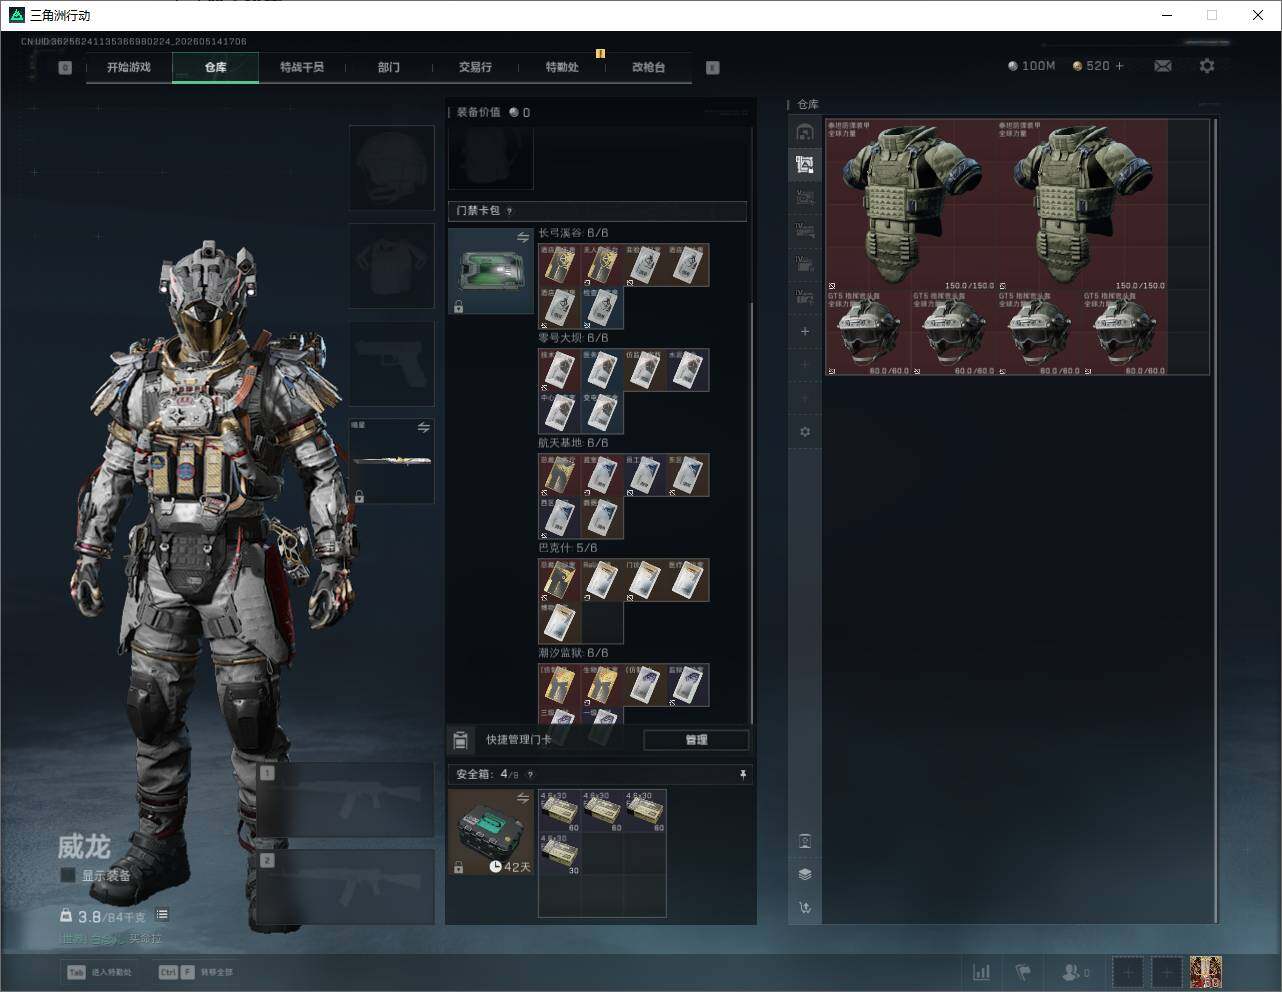The width and height of the screenshot is (1282, 992).
Task: Click the first squad plus slot
Action: [x=1128, y=972]
